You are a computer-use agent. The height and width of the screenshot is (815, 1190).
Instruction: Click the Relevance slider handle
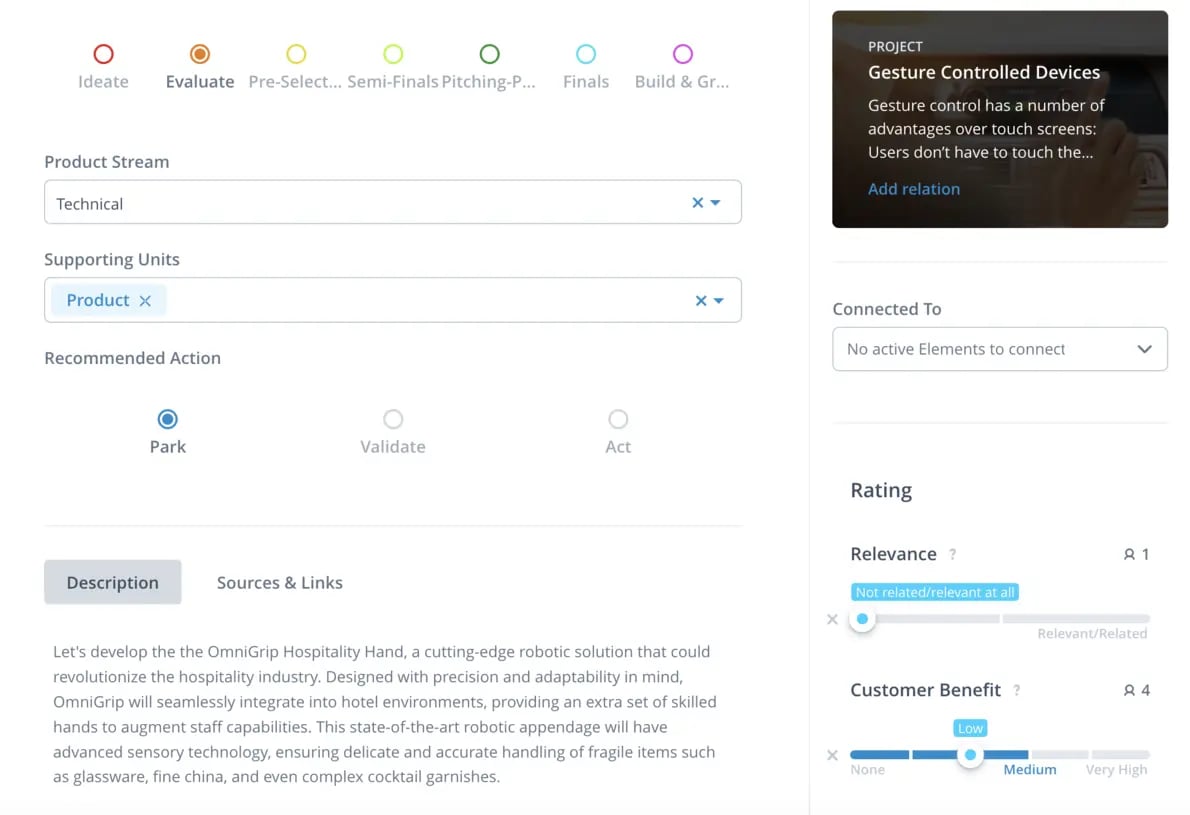point(862,619)
